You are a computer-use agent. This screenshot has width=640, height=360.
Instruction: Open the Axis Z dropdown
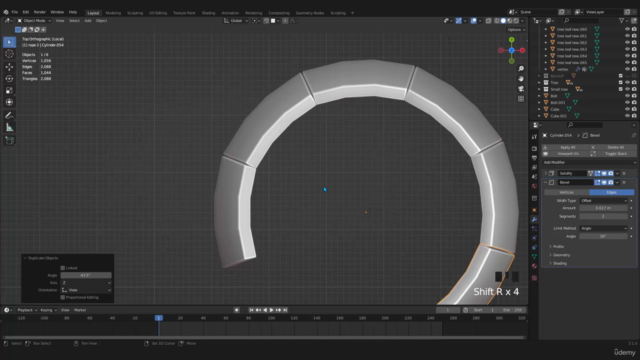(86, 283)
